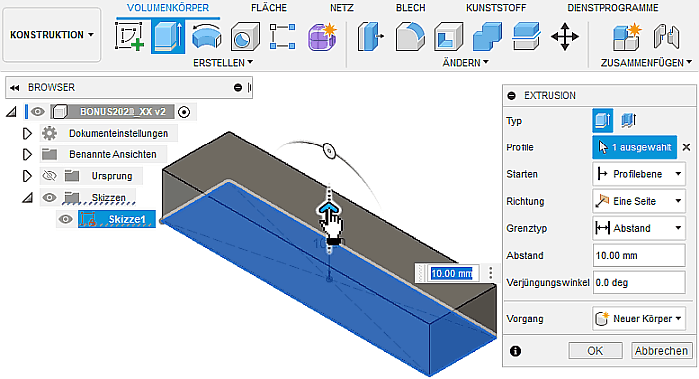Select the Create Sketch tool icon
This screenshot has width=699, height=379.
tap(129, 36)
